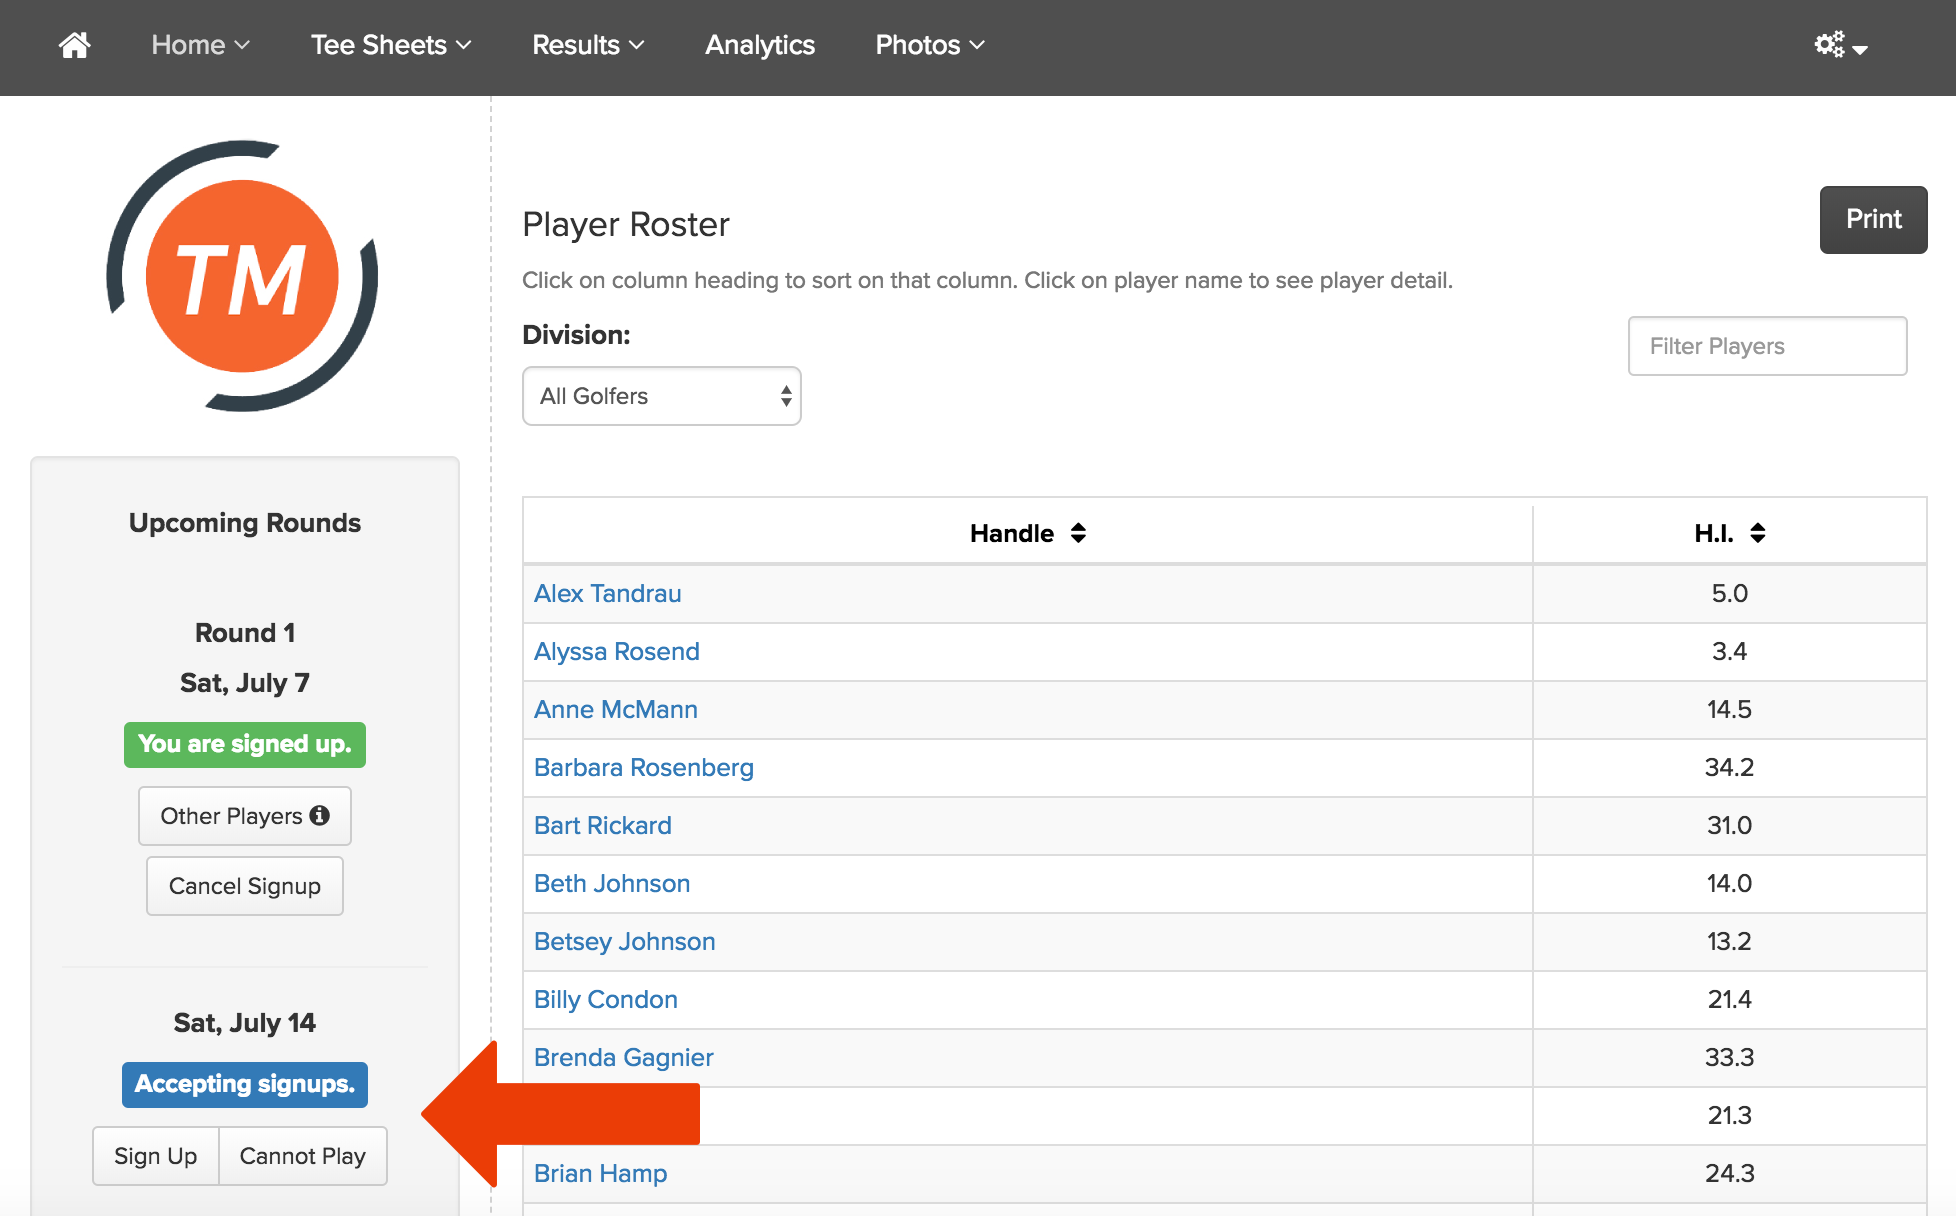Screen dimensions: 1956x1216
Task: Open the settings gear menu
Action: click(x=1831, y=45)
